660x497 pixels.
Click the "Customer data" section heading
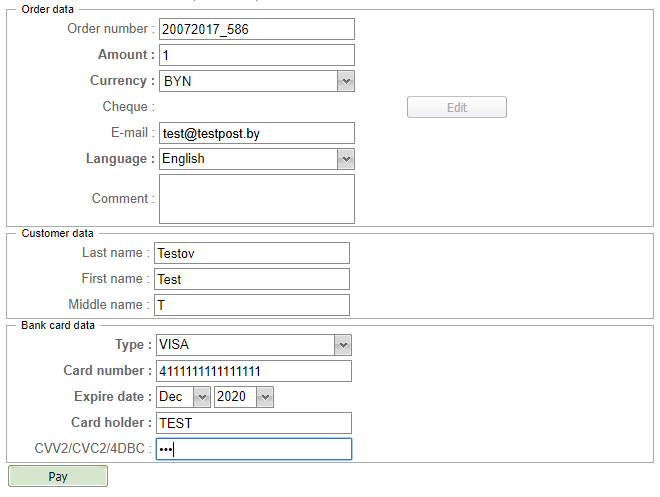[x=57, y=233]
